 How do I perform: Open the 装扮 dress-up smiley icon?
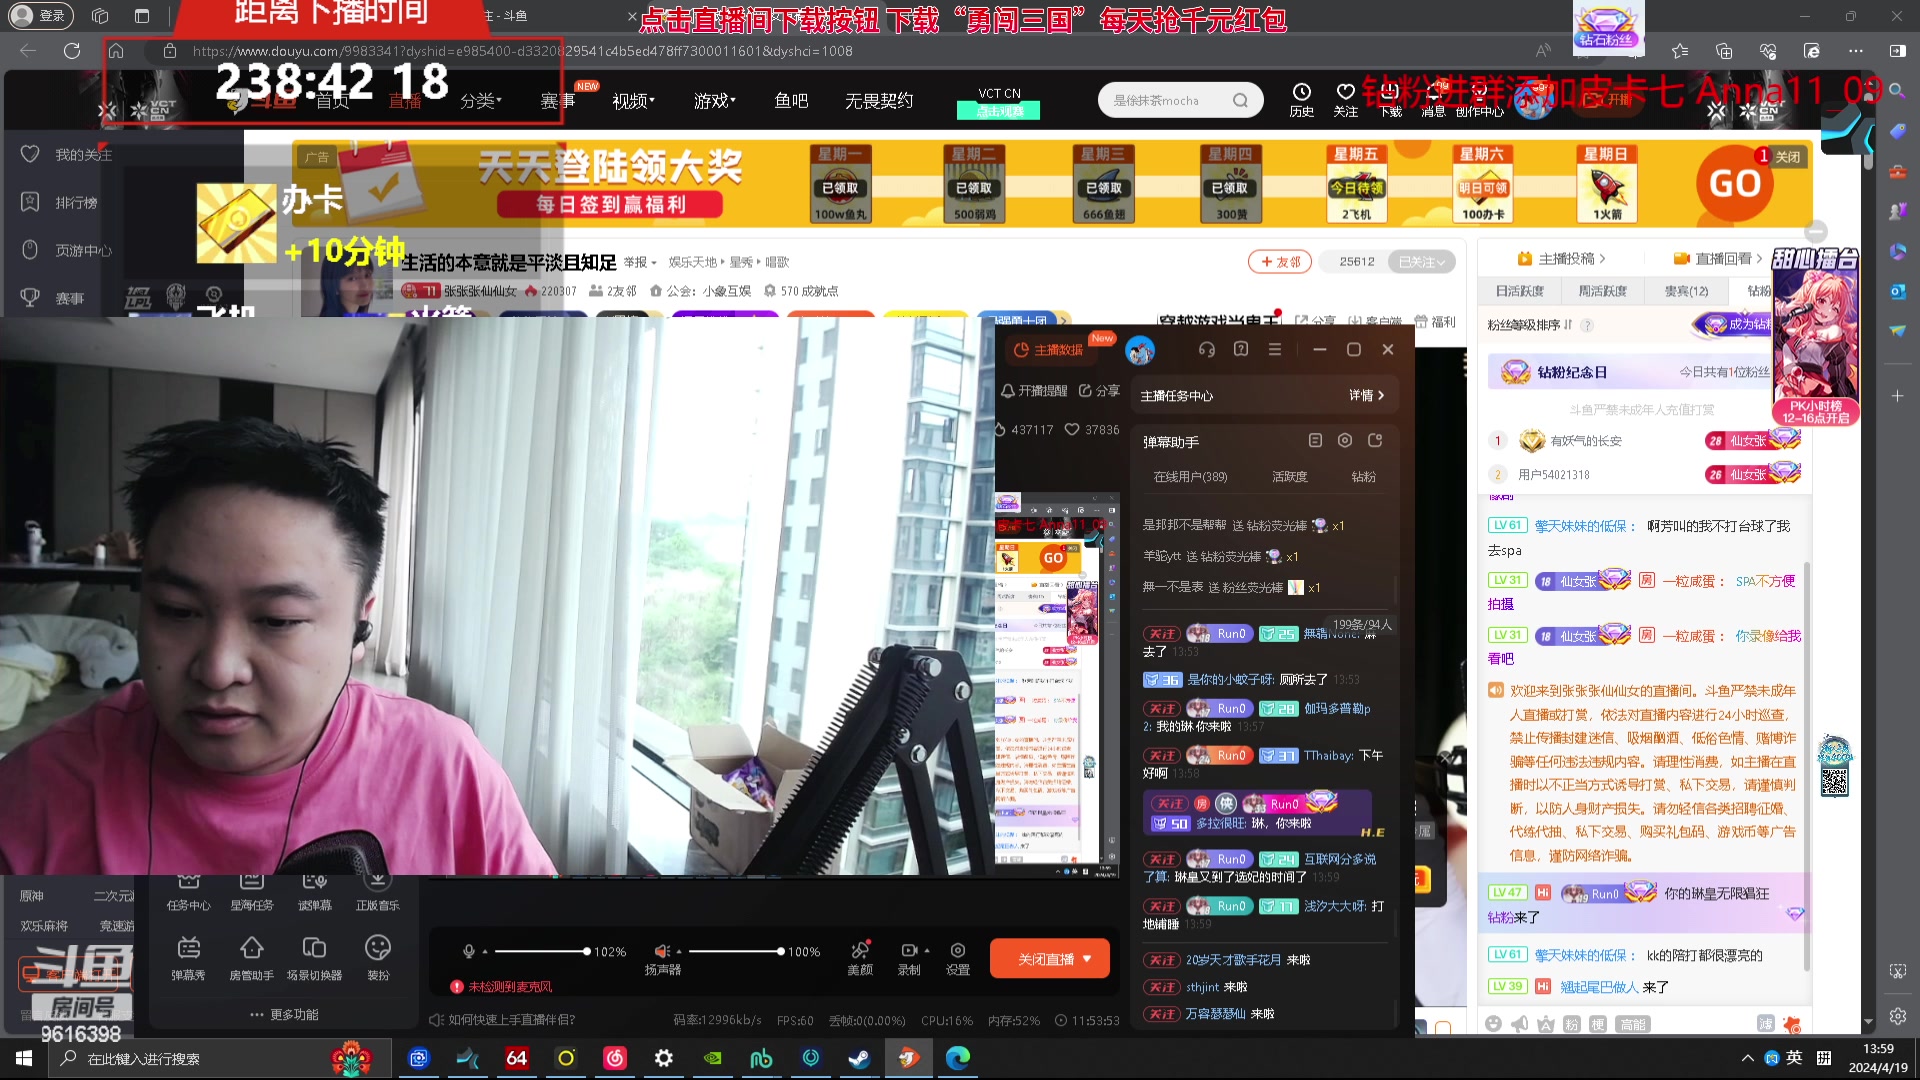tap(378, 948)
